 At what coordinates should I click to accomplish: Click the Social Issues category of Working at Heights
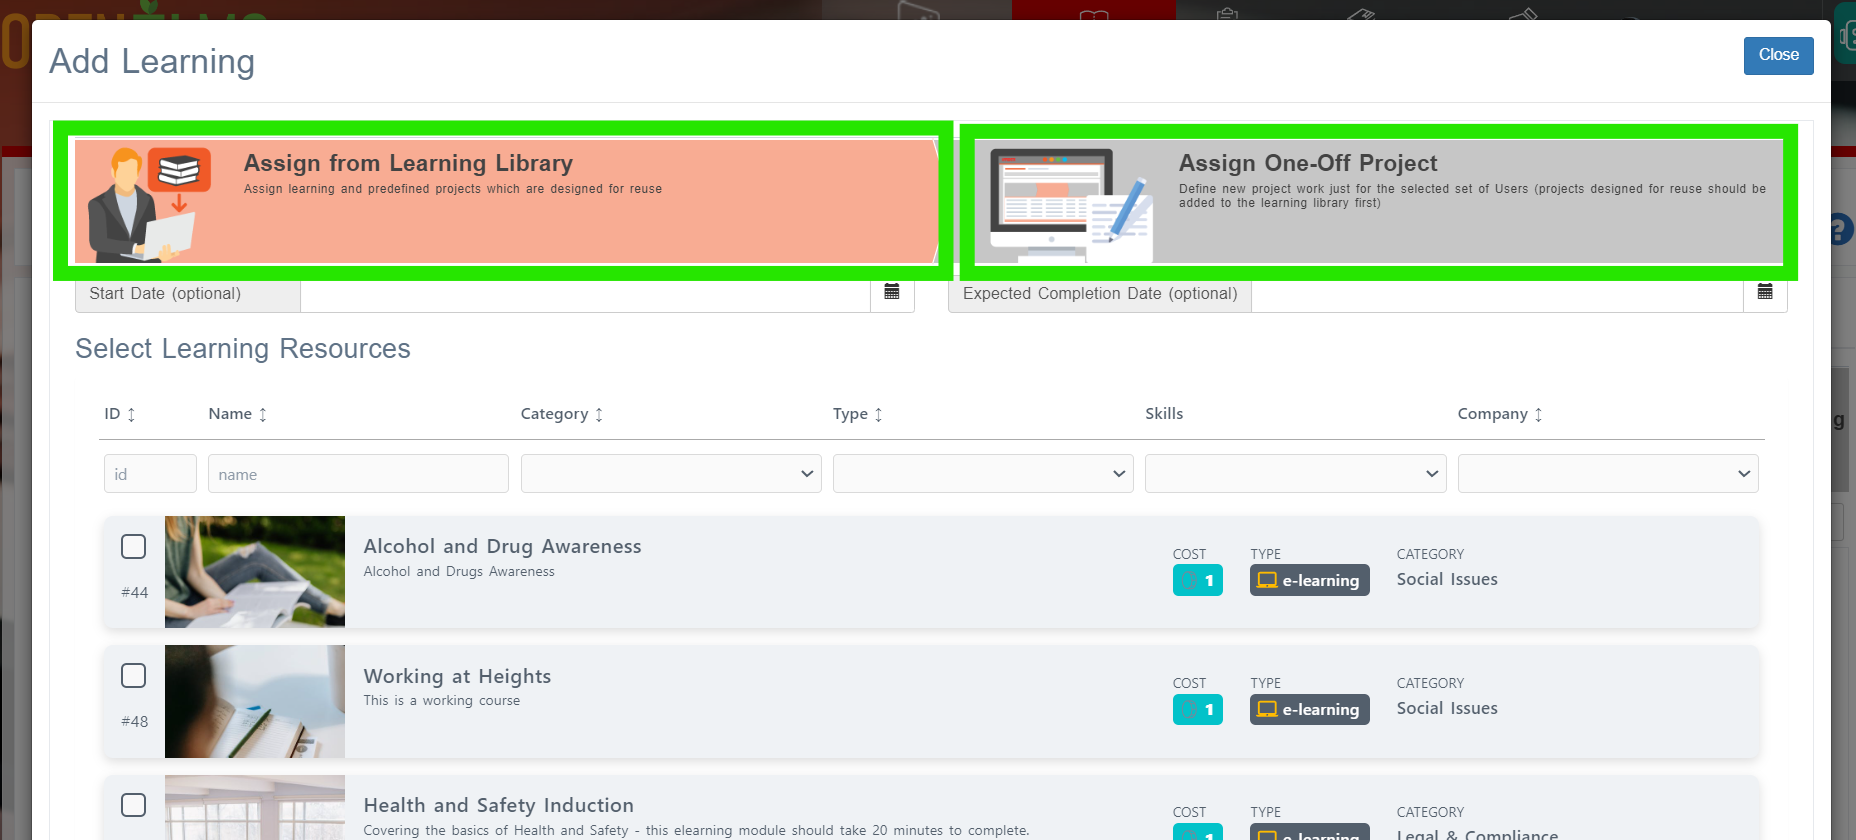1447,708
